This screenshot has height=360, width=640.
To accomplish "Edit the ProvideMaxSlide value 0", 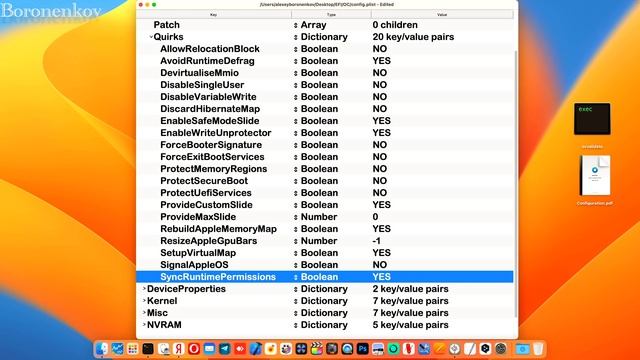I will coord(375,217).
